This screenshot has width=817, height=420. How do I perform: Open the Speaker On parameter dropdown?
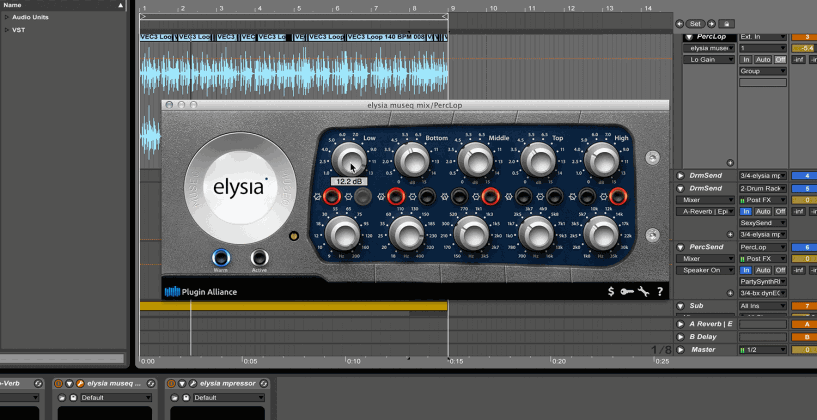(705, 270)
